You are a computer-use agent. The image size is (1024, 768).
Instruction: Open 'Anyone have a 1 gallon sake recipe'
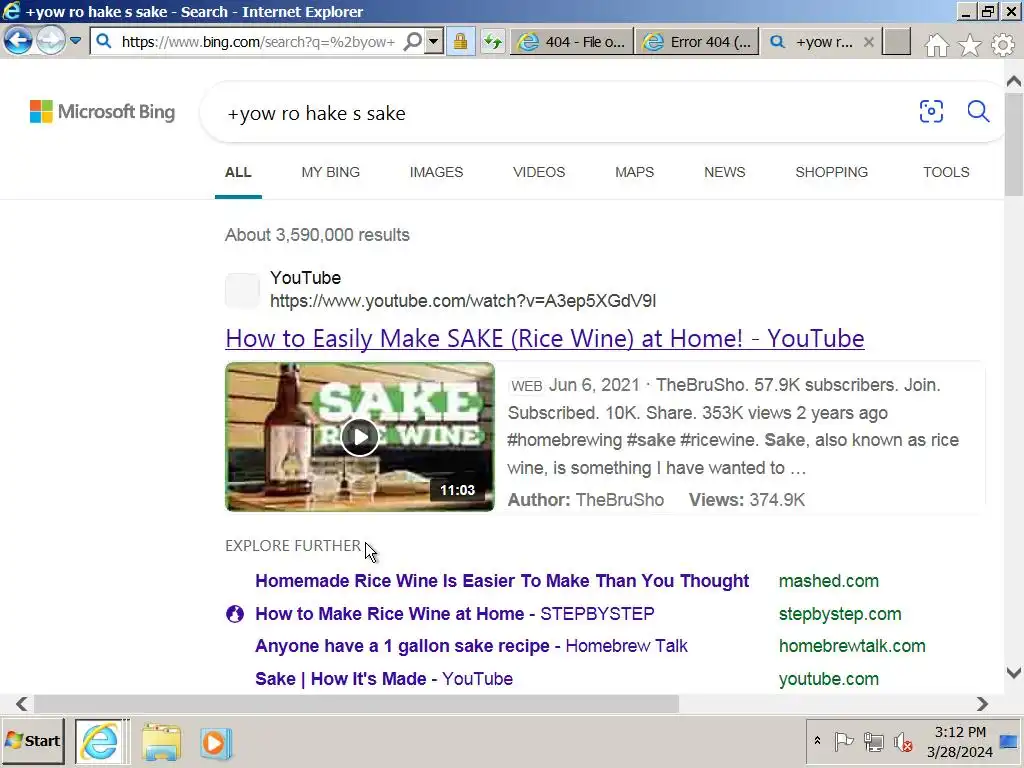coord(471,647)
